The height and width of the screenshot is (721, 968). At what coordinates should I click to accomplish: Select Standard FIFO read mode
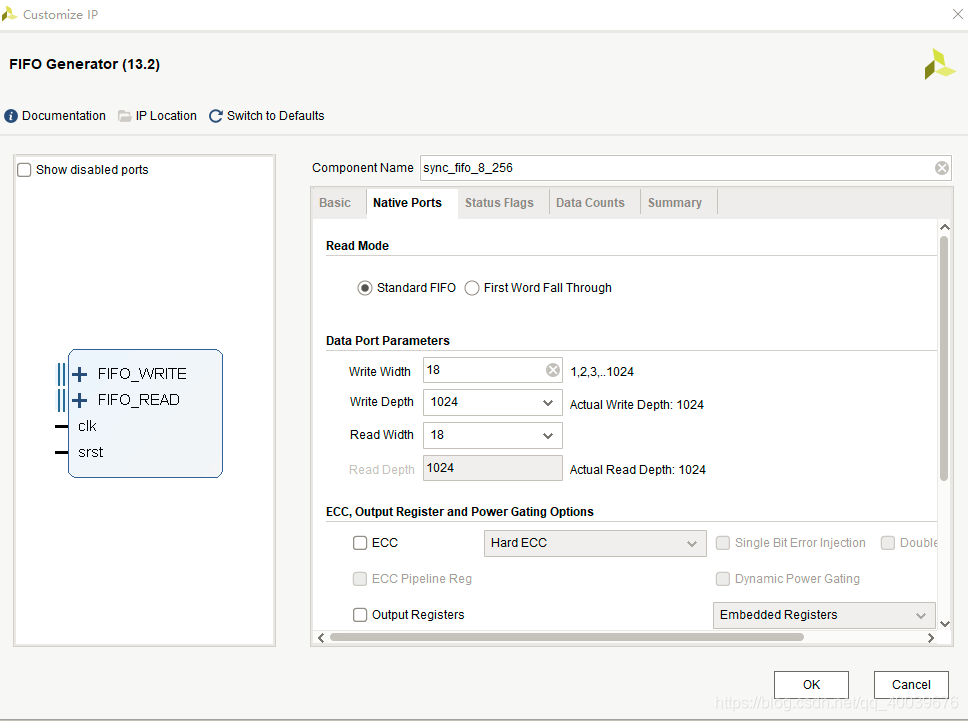tap(365, 288)
